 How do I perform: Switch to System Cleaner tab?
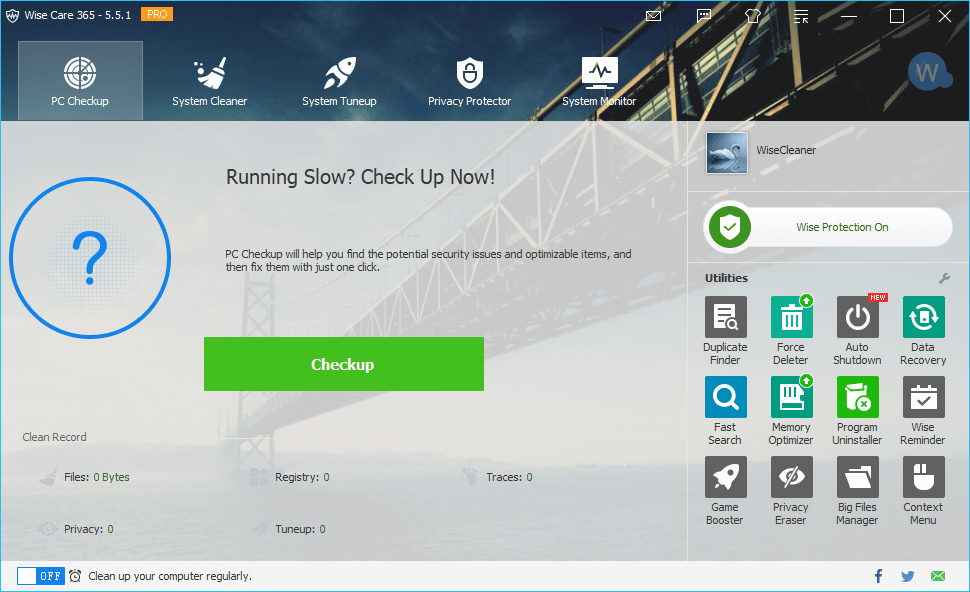[210, 80]
